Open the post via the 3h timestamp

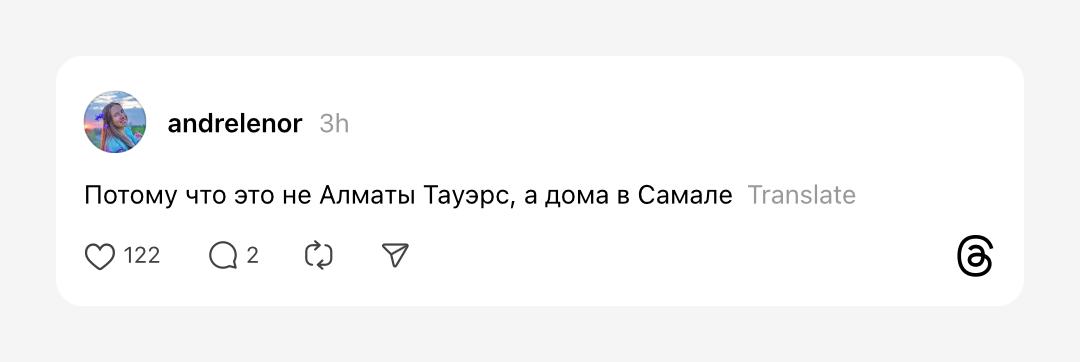coord(334,124)
